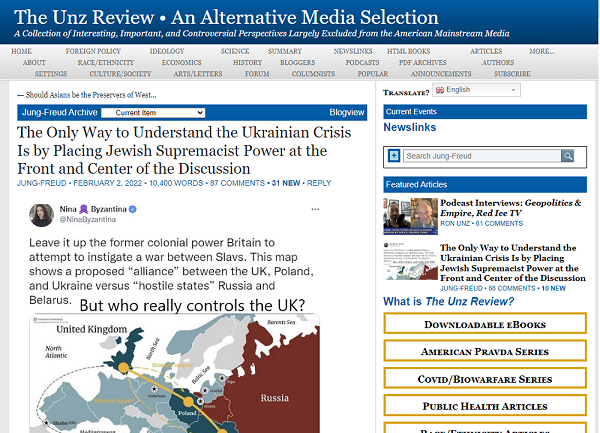Open the Covid/Biowarfare Series button
Screen dimensions: 600x433
[485, 380]
